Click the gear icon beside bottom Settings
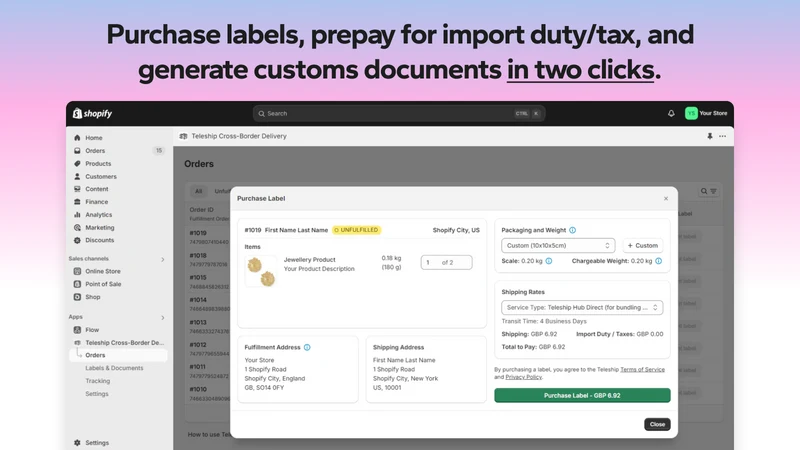Screen dimensions: 800x450 tap(77, 443)
